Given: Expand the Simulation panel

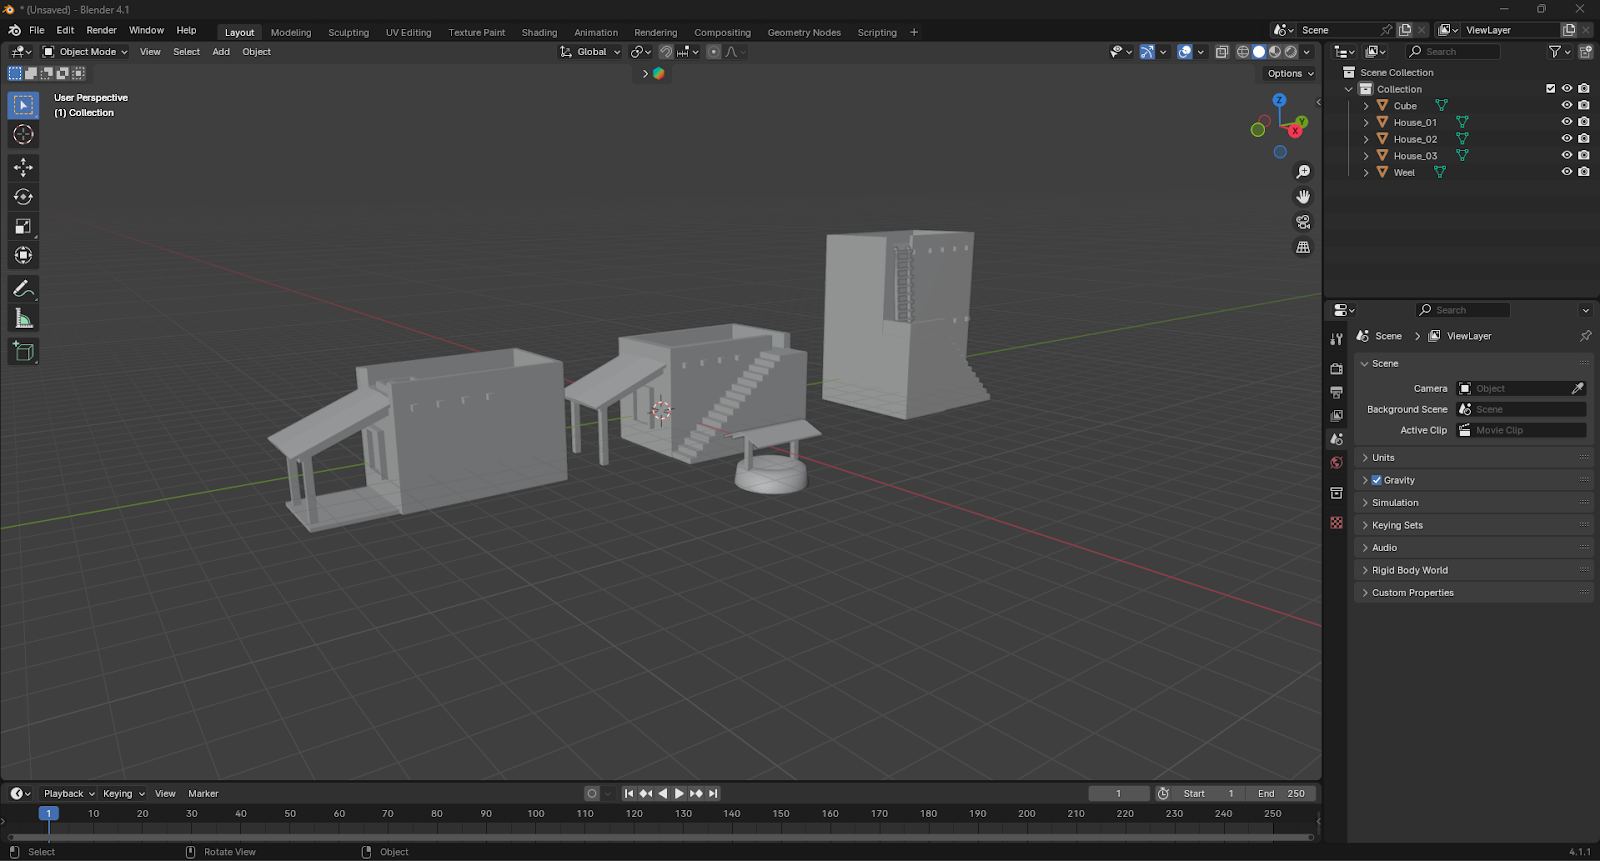Looking at the screenshot, I should click(1473, 502).
